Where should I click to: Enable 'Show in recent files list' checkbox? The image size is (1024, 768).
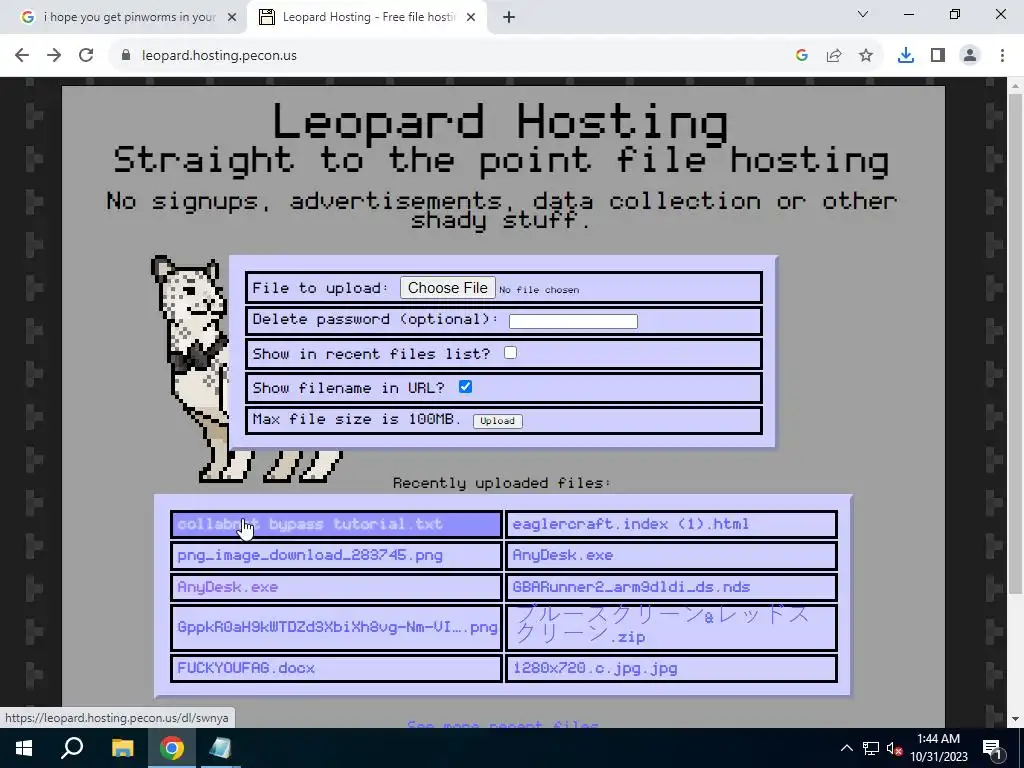(x=510, y=353)
